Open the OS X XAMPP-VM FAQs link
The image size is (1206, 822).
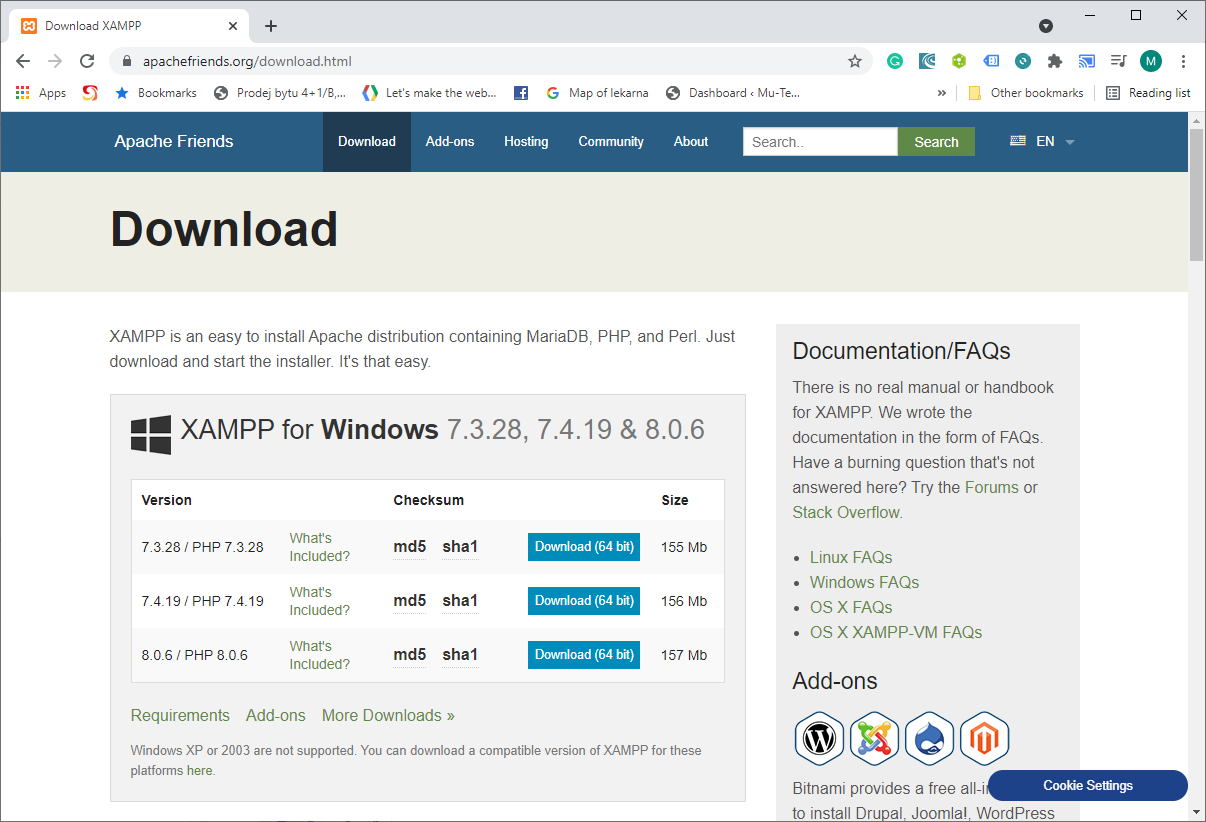(896, 633)
